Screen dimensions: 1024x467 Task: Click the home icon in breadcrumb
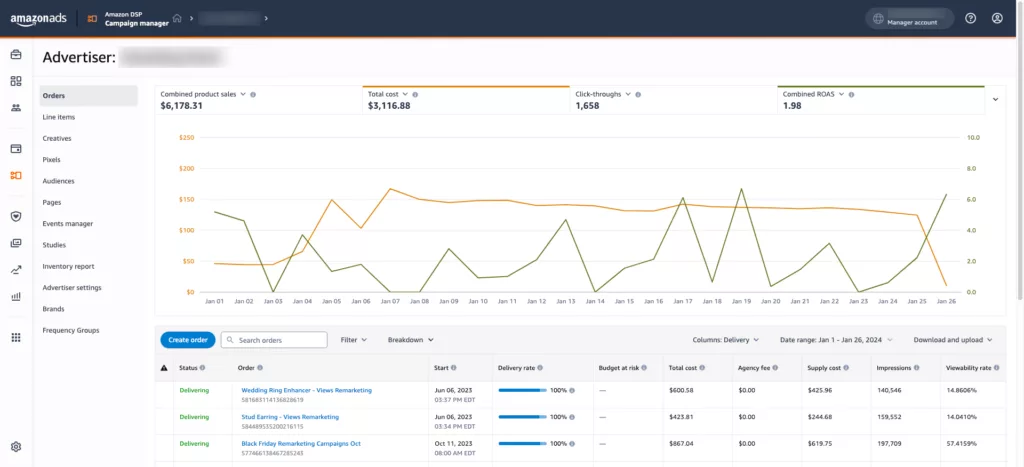tap(177, 18)
